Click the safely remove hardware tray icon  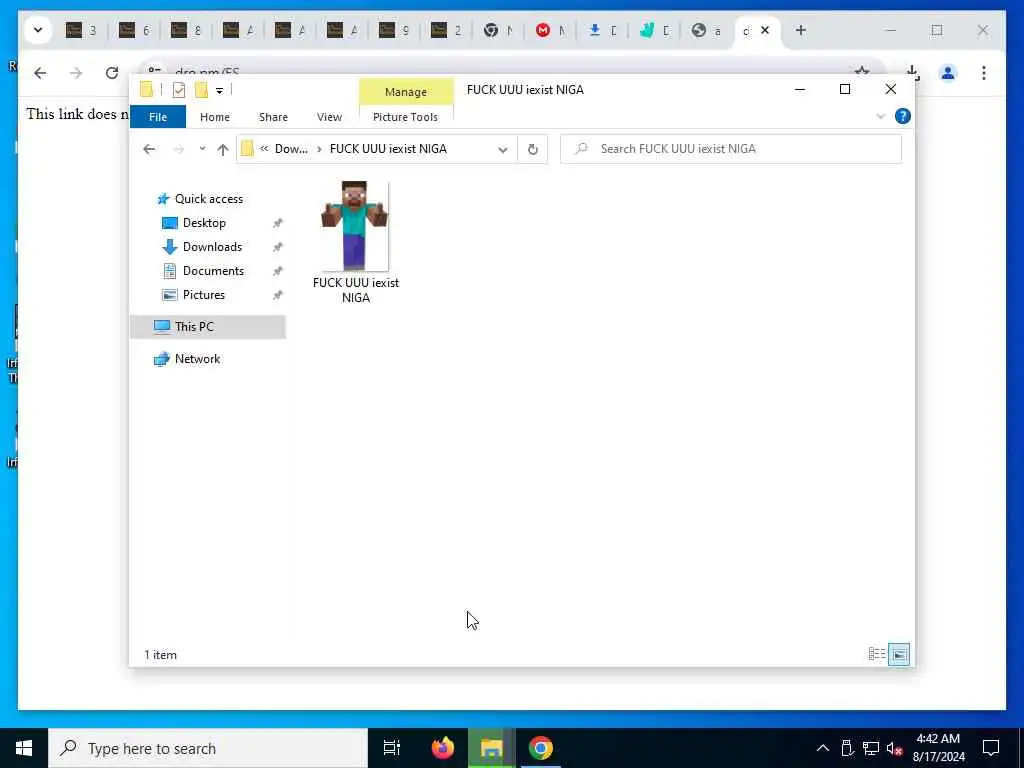[847, 748]
